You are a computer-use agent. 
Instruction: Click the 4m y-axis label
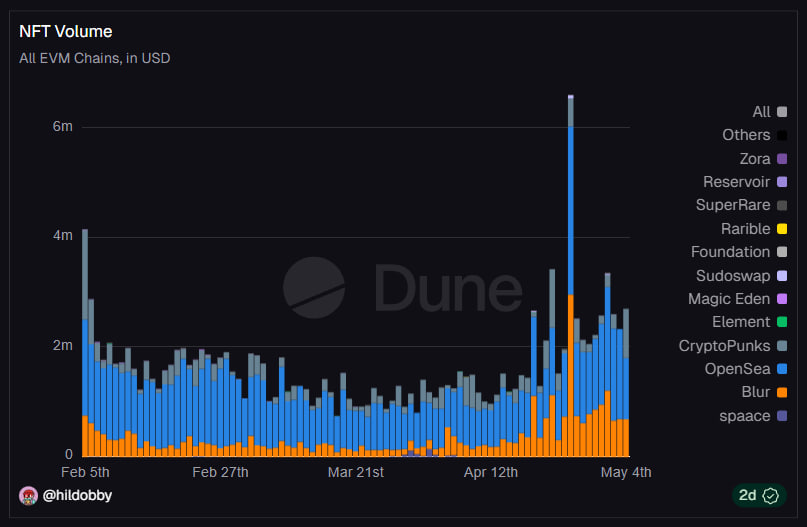point(62,235)
